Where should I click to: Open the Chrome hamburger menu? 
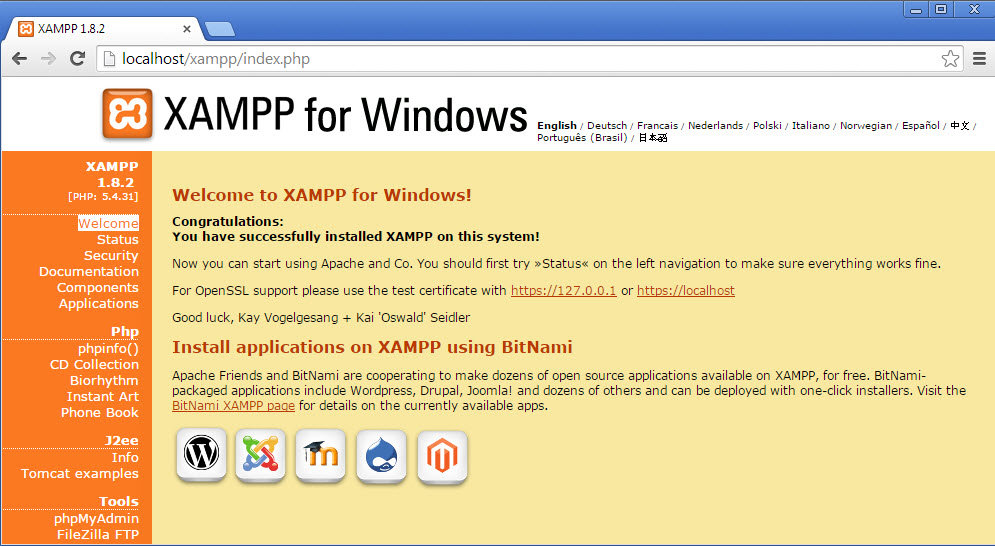979,59
